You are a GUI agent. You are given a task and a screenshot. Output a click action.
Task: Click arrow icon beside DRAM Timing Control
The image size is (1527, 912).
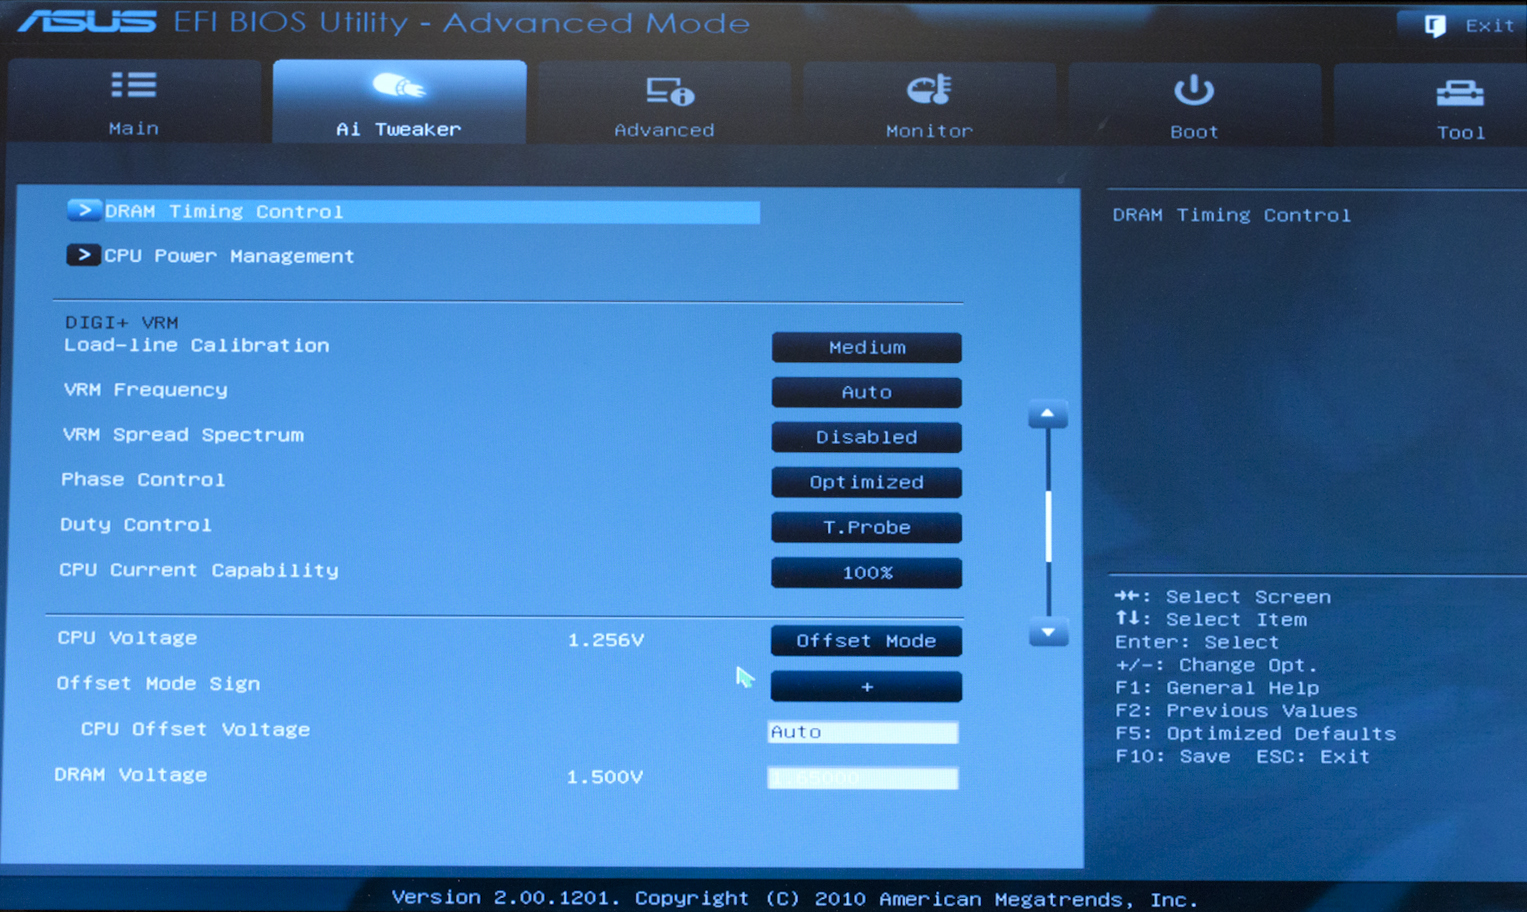(x=84, y=210)
